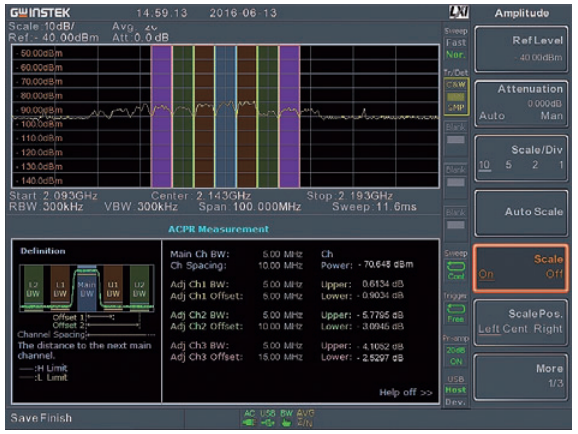
Task: Click the time 14.59.13
Action: click(x=161, y=13)
